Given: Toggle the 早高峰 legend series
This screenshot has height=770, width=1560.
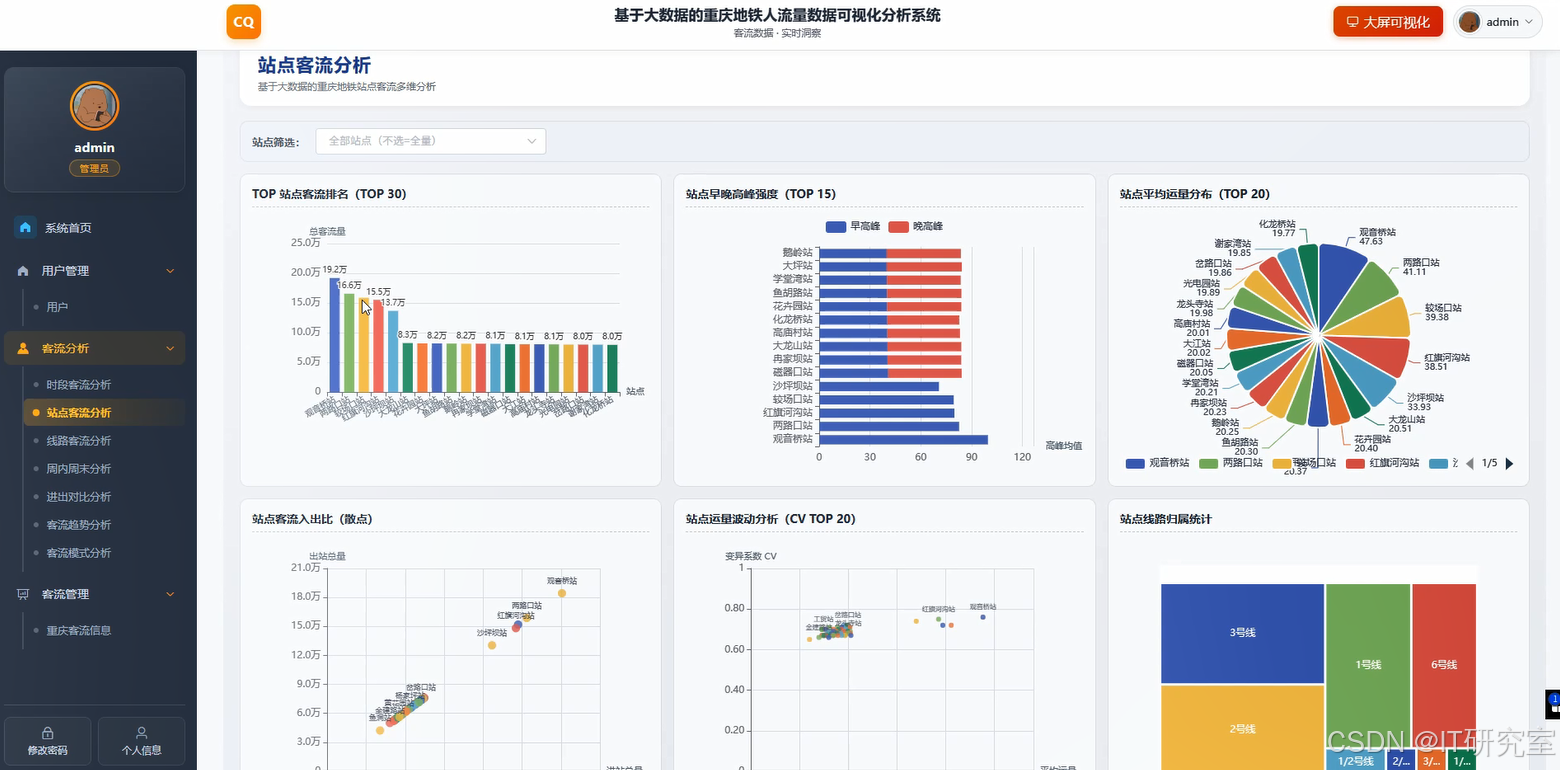Looking at the screenshot, I should tap(851, 227).
